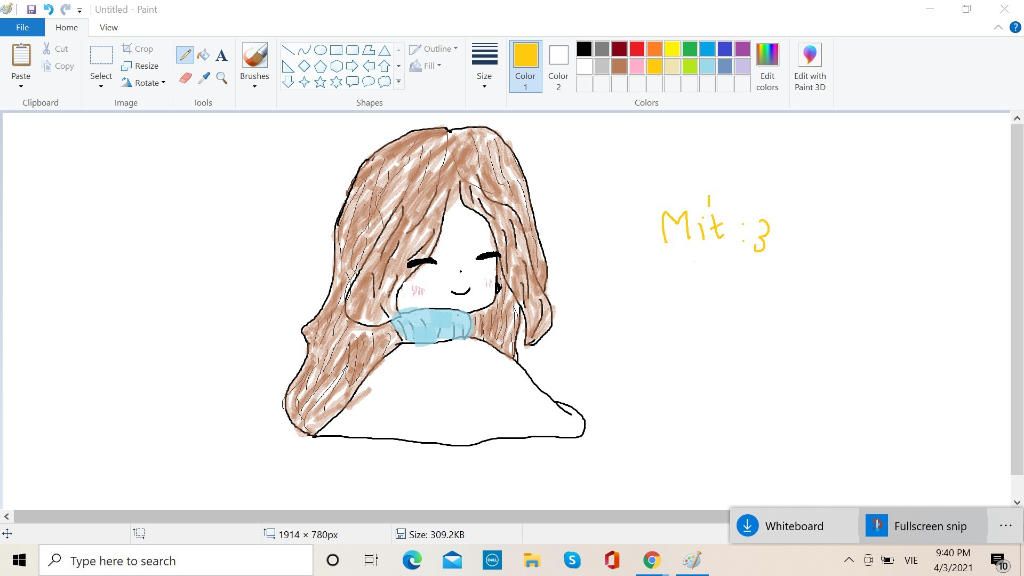The width and height of the screenshot is (1024, 576).
Task: Select the Text tool
Action: [221, 56]
